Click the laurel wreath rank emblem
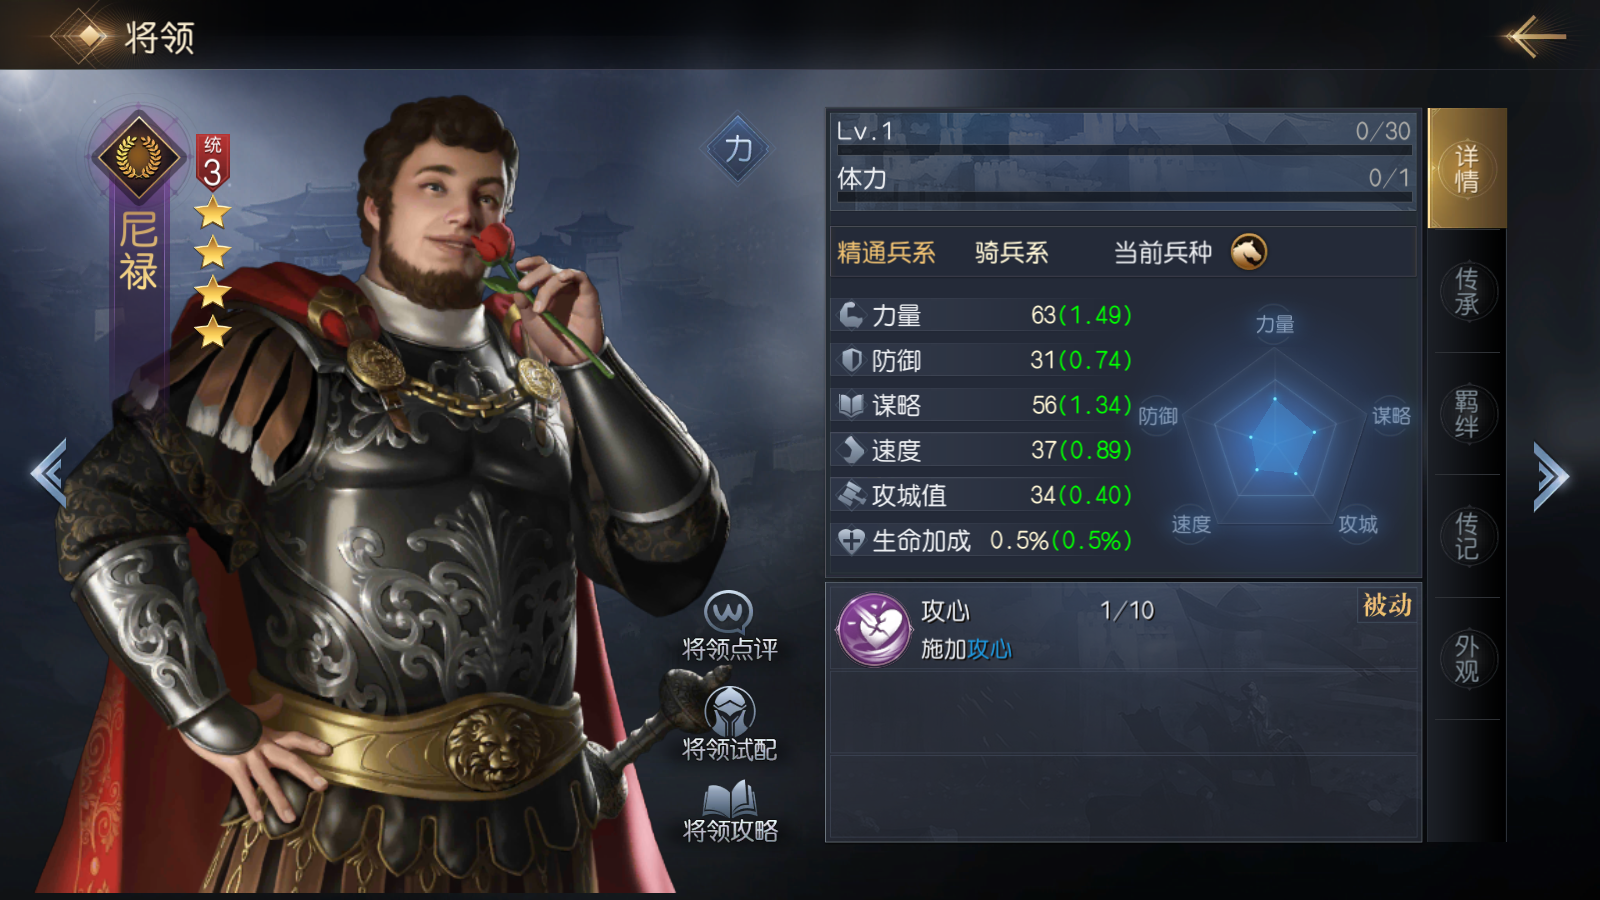 (138, 157)
